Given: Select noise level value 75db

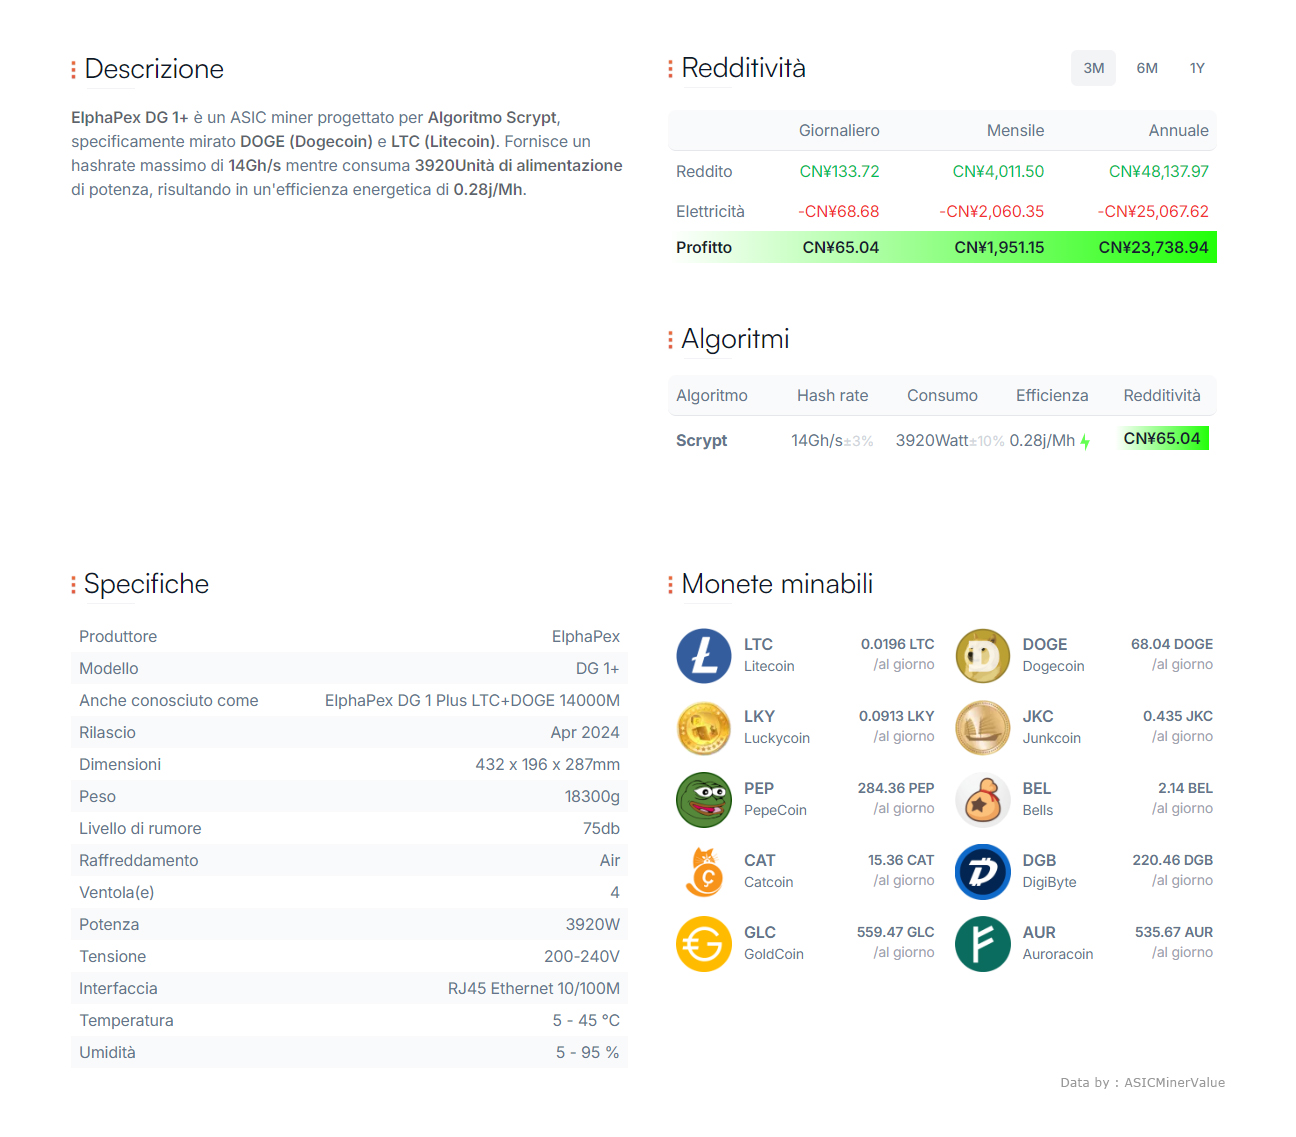Looking at the screenshot, I should [x=601, y=828].
